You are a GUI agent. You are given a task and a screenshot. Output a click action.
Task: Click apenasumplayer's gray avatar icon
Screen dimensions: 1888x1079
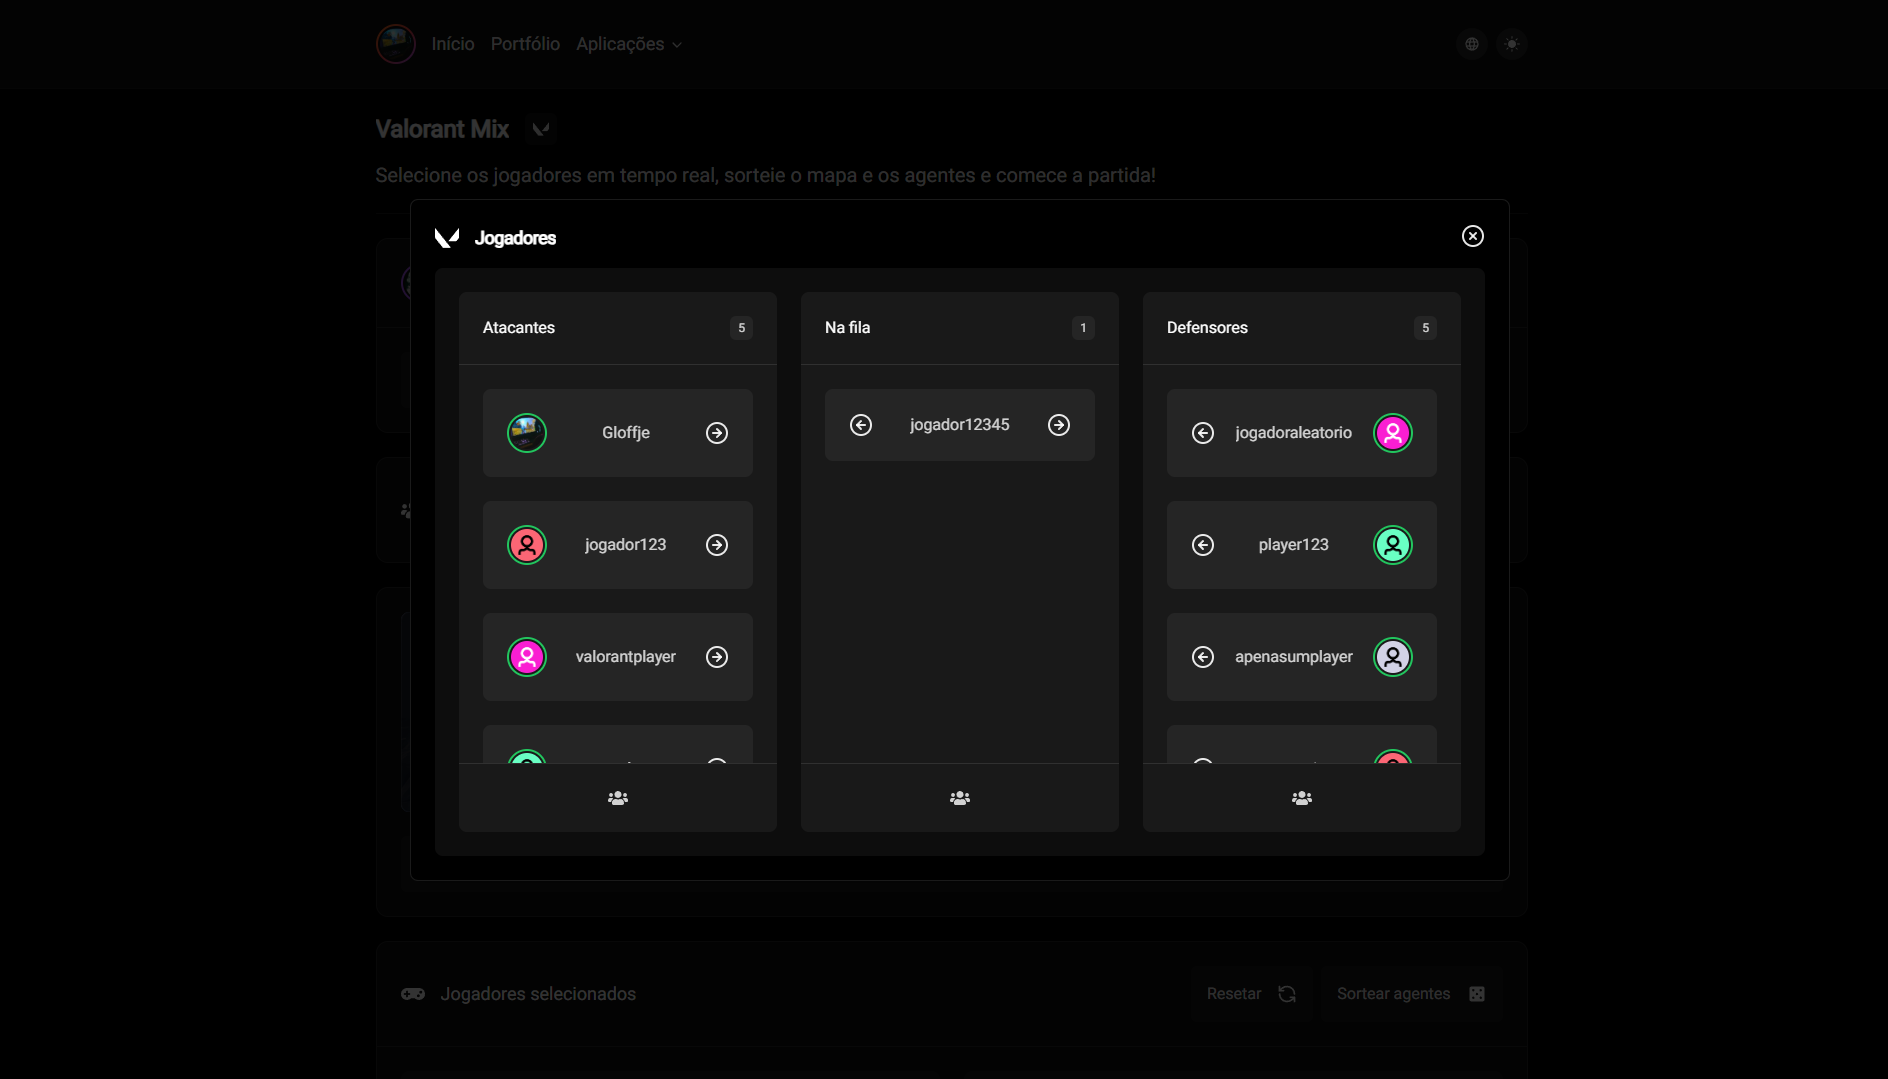pyautogui.click(x=1393, y=657)
